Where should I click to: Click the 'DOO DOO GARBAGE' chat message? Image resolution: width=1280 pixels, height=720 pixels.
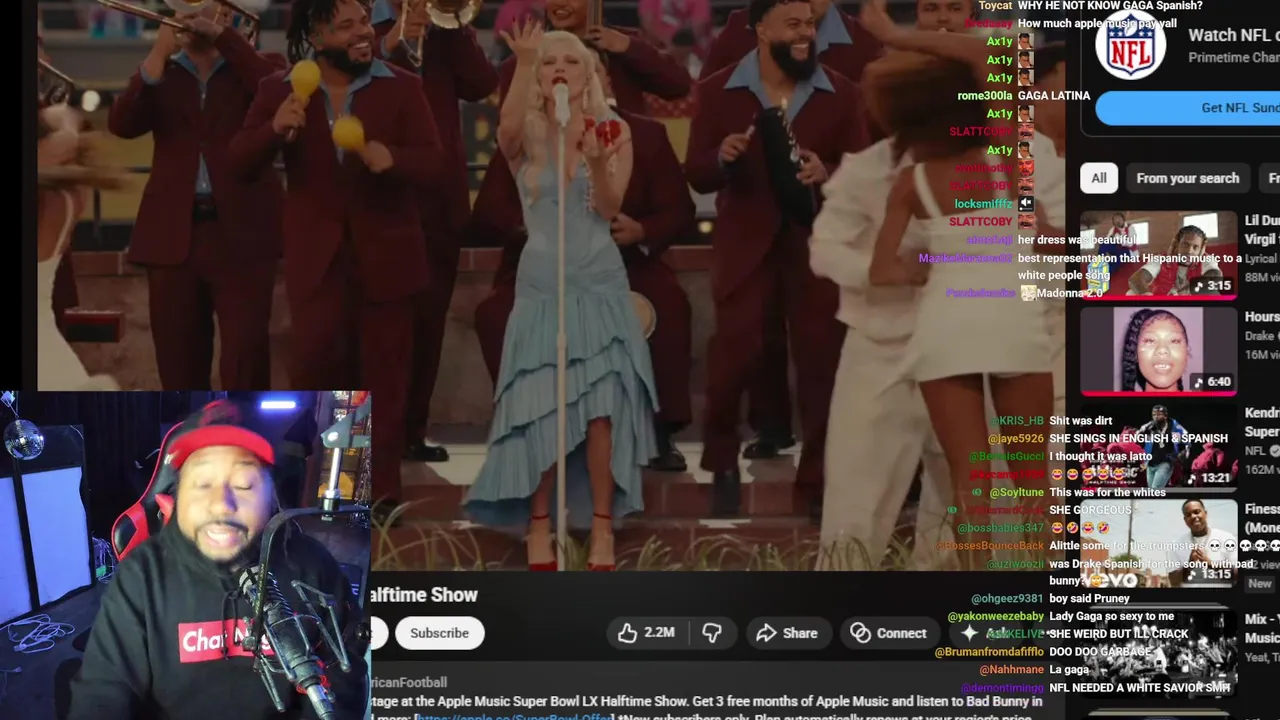(x=1101, y=652)
